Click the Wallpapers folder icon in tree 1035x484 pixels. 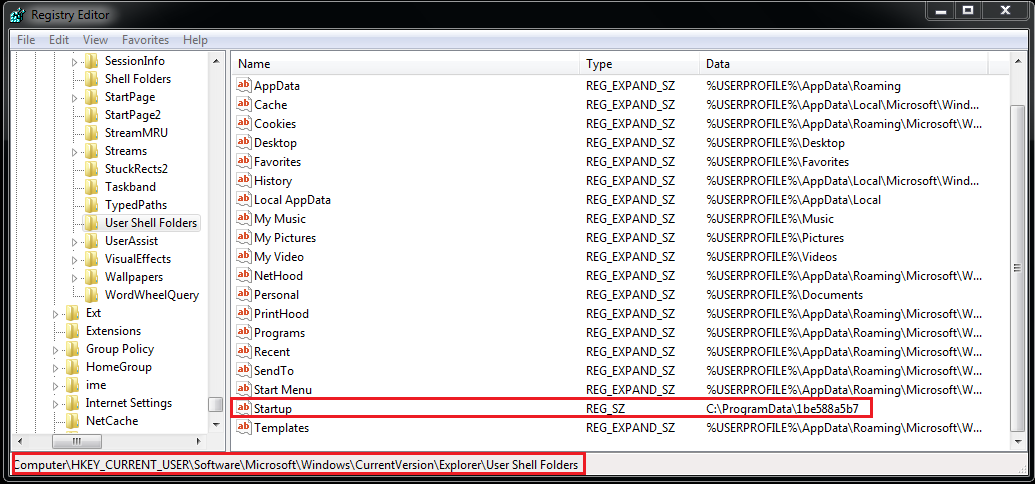[92, 277]
